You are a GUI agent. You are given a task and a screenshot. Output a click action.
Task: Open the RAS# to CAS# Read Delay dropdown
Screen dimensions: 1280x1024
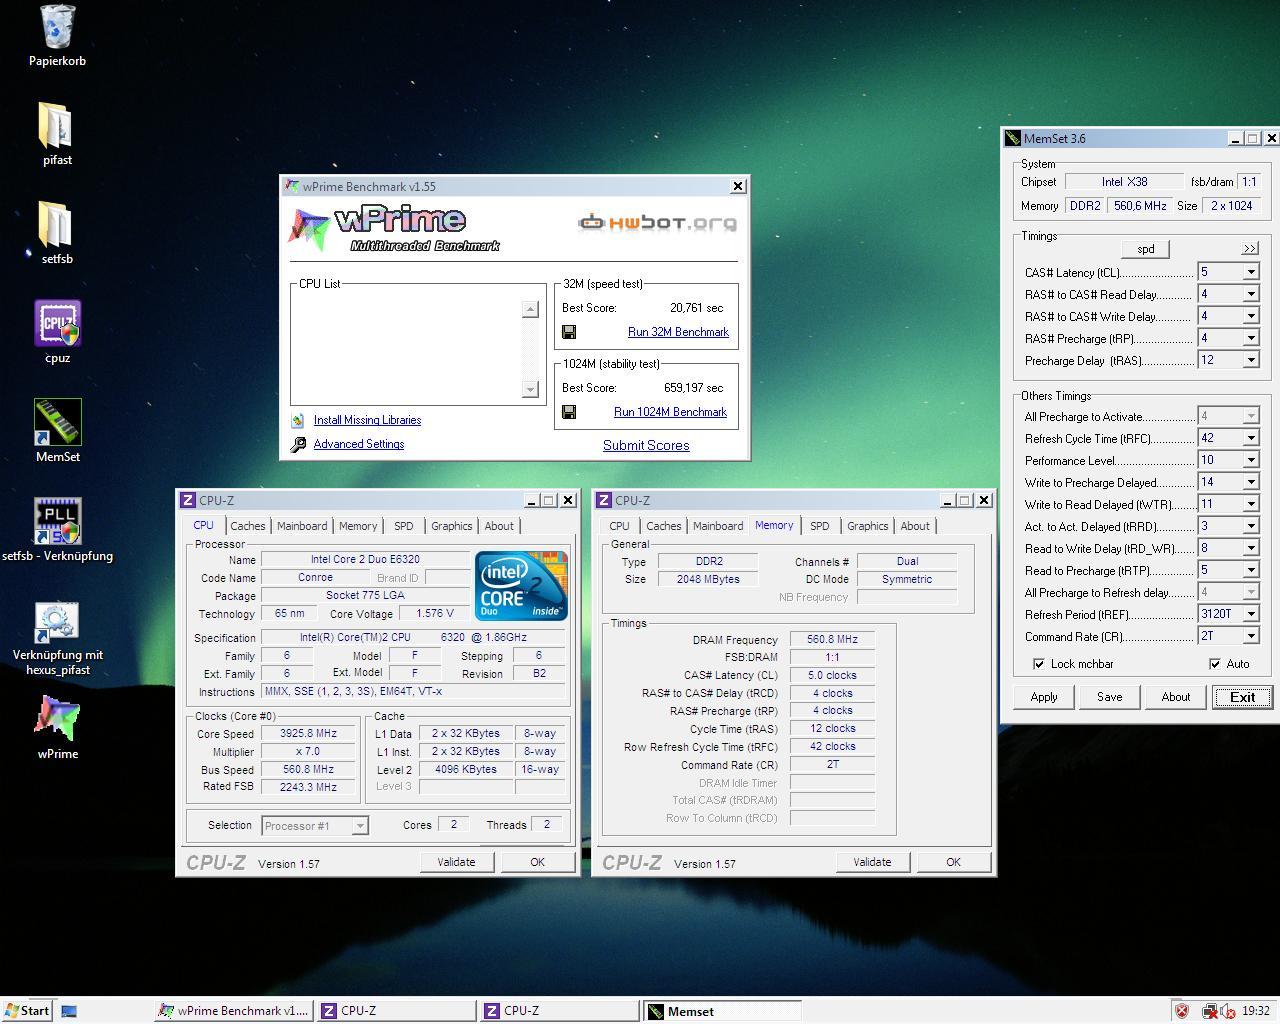point(1250,294)
